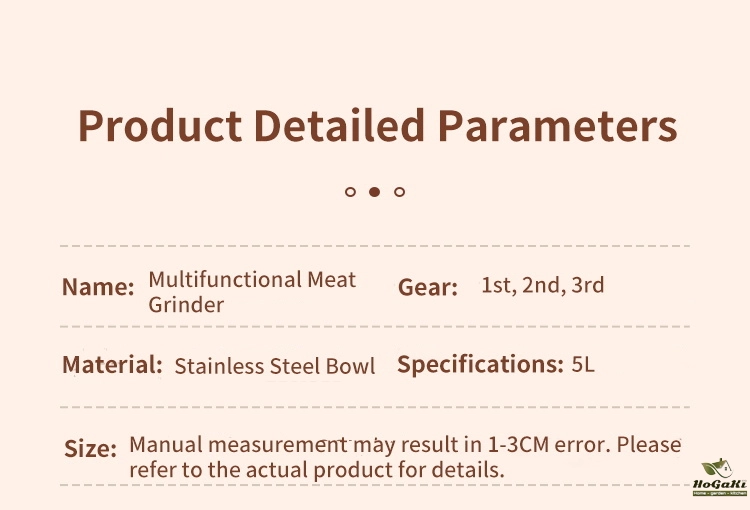Click the dashed divider above the Material row

pos(375,326)
